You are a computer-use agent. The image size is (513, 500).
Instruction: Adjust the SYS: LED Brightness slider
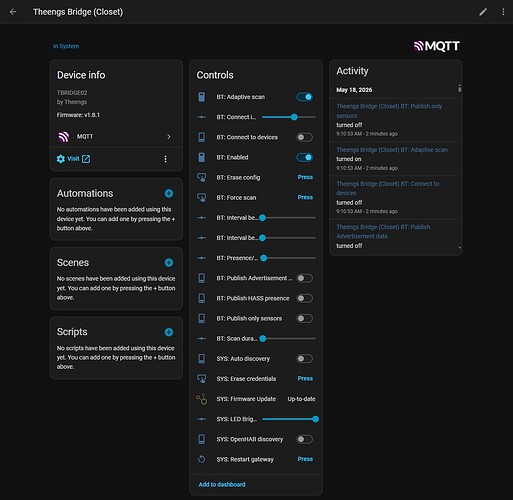[289, 419]
